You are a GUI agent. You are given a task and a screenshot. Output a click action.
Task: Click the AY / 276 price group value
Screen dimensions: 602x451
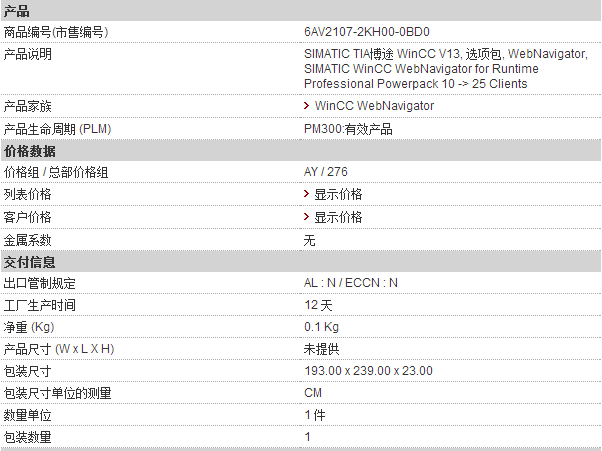(326, 172)
